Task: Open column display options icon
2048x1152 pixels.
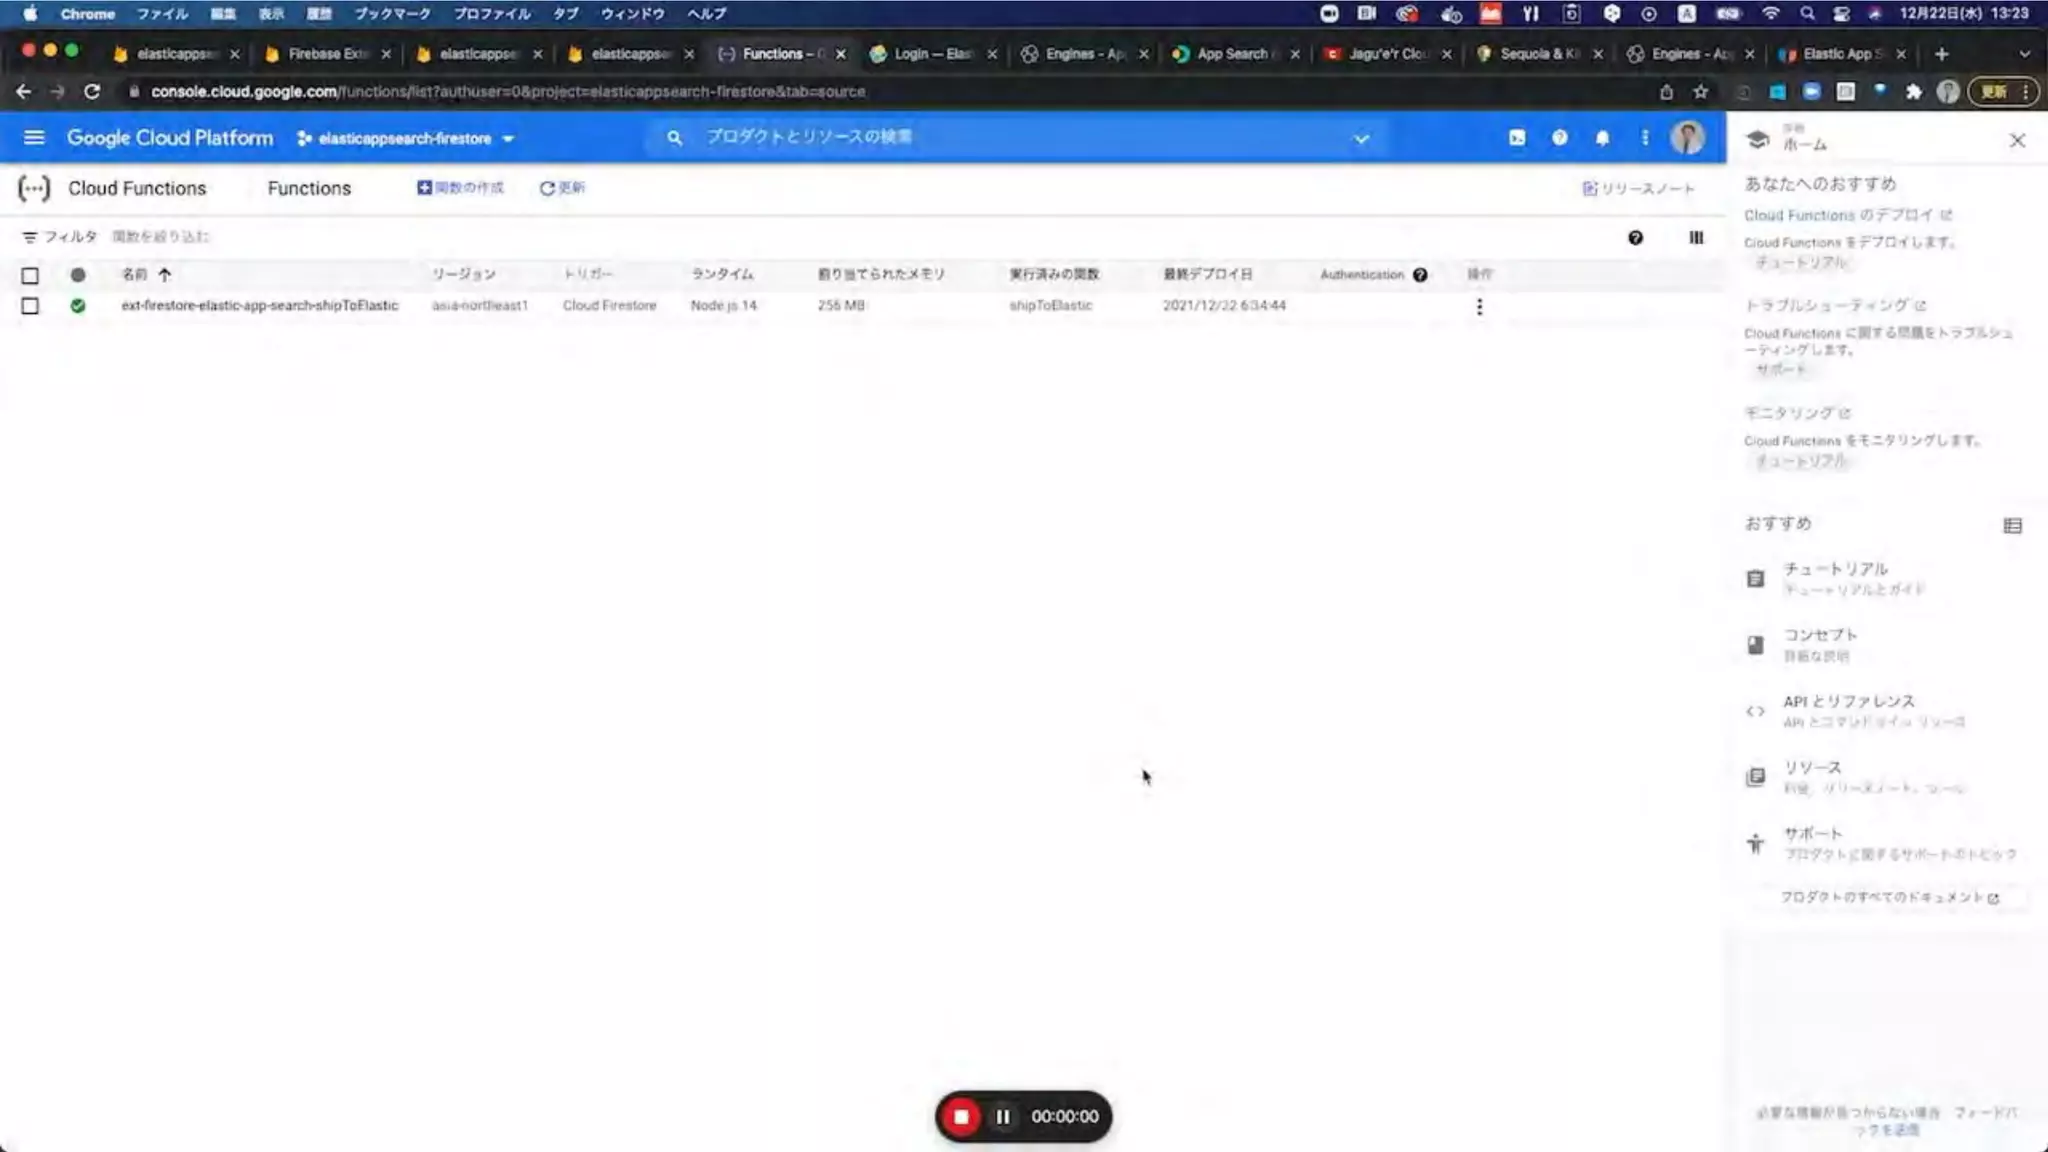Action: tap(1696, 238)
